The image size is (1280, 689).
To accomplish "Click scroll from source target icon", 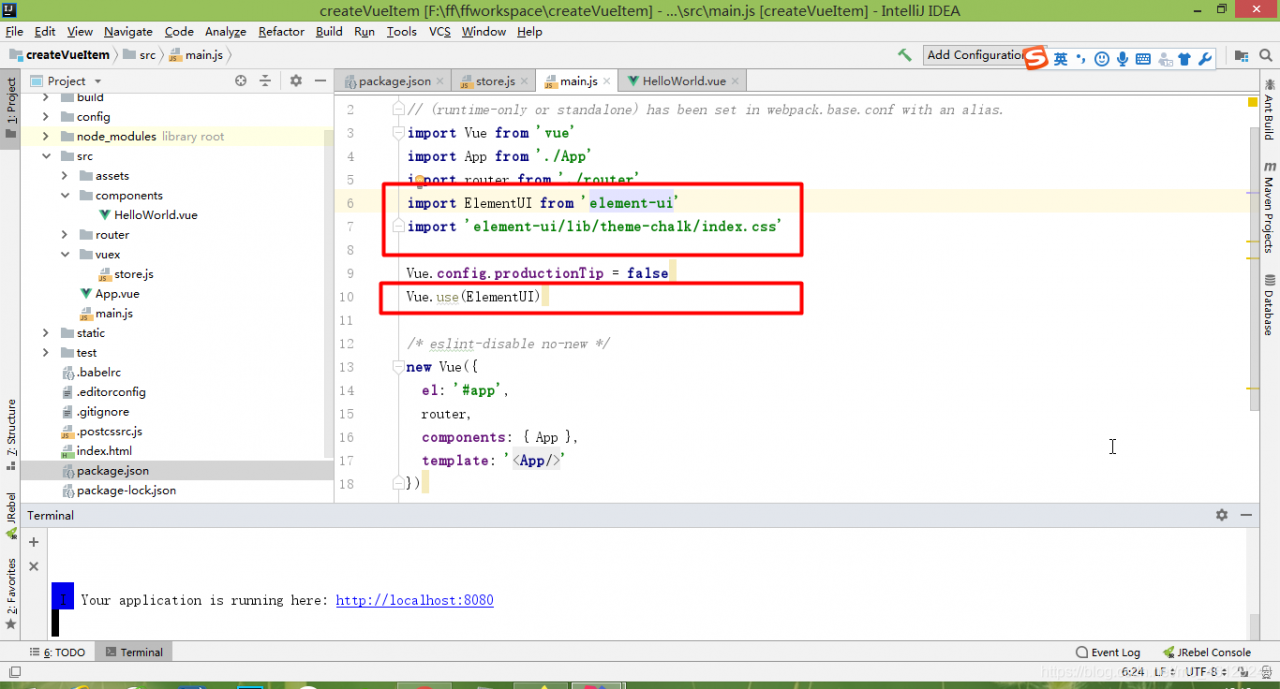I will 240,80.
